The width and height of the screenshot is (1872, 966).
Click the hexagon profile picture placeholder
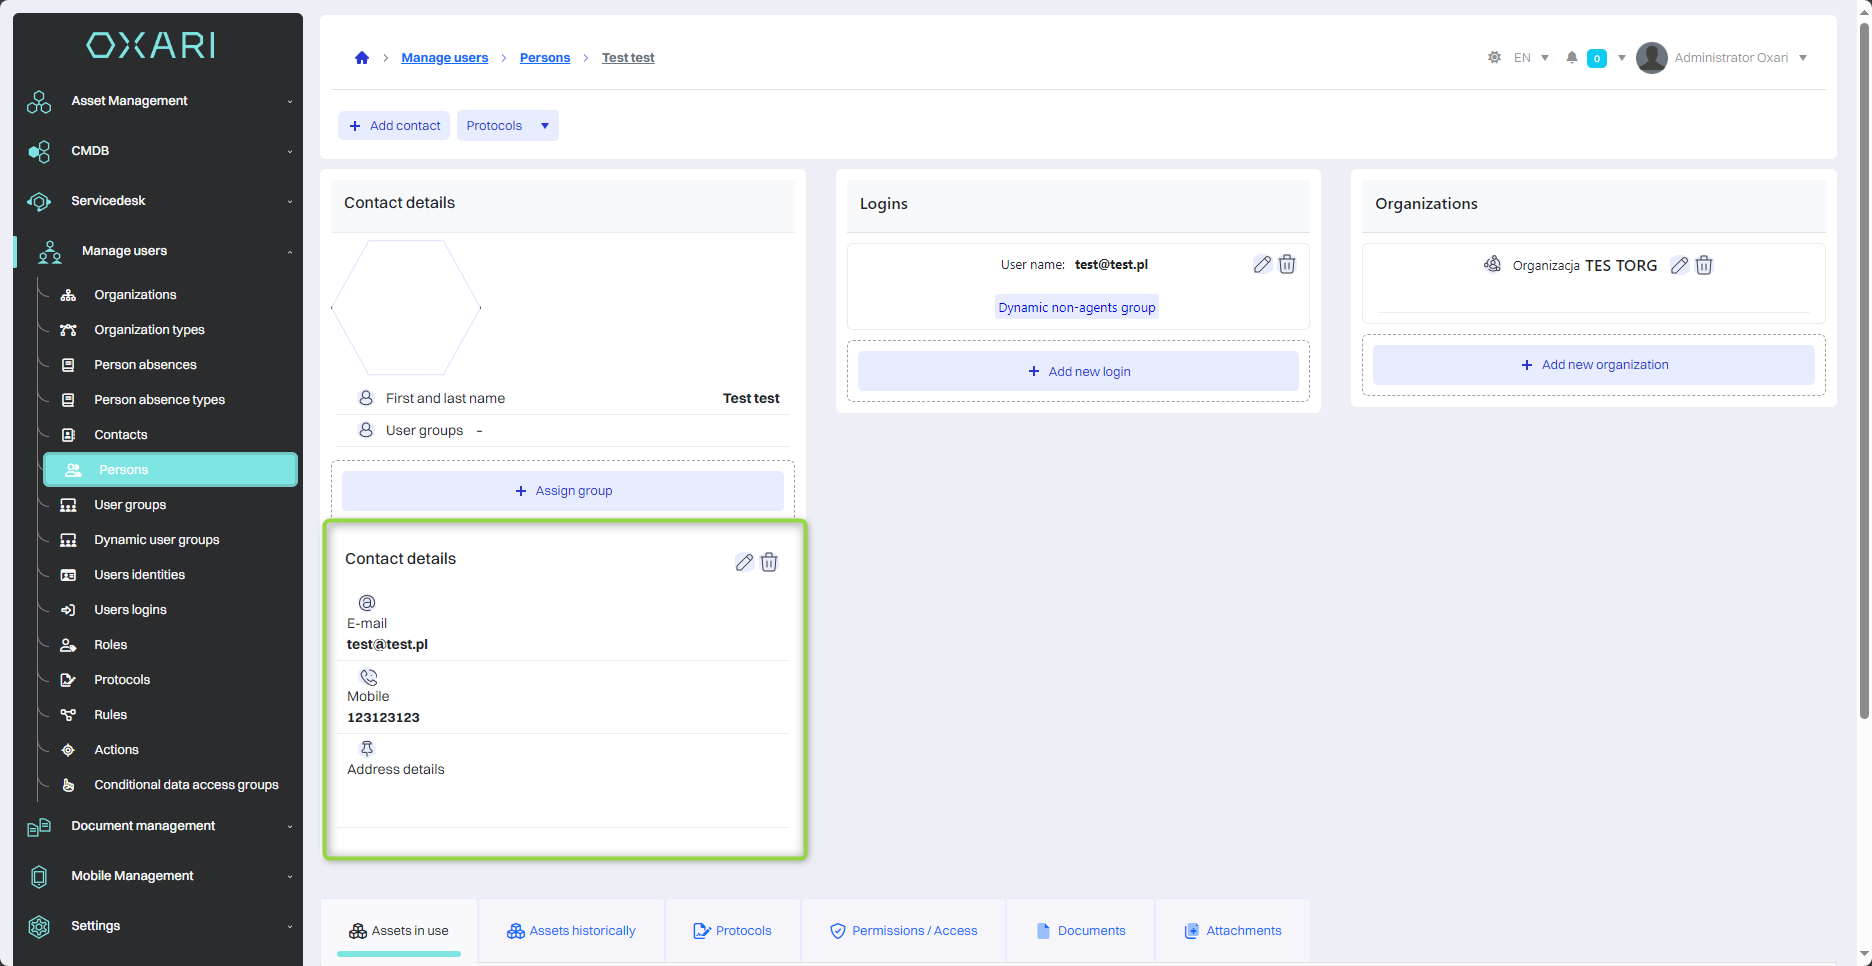(406, 308)
